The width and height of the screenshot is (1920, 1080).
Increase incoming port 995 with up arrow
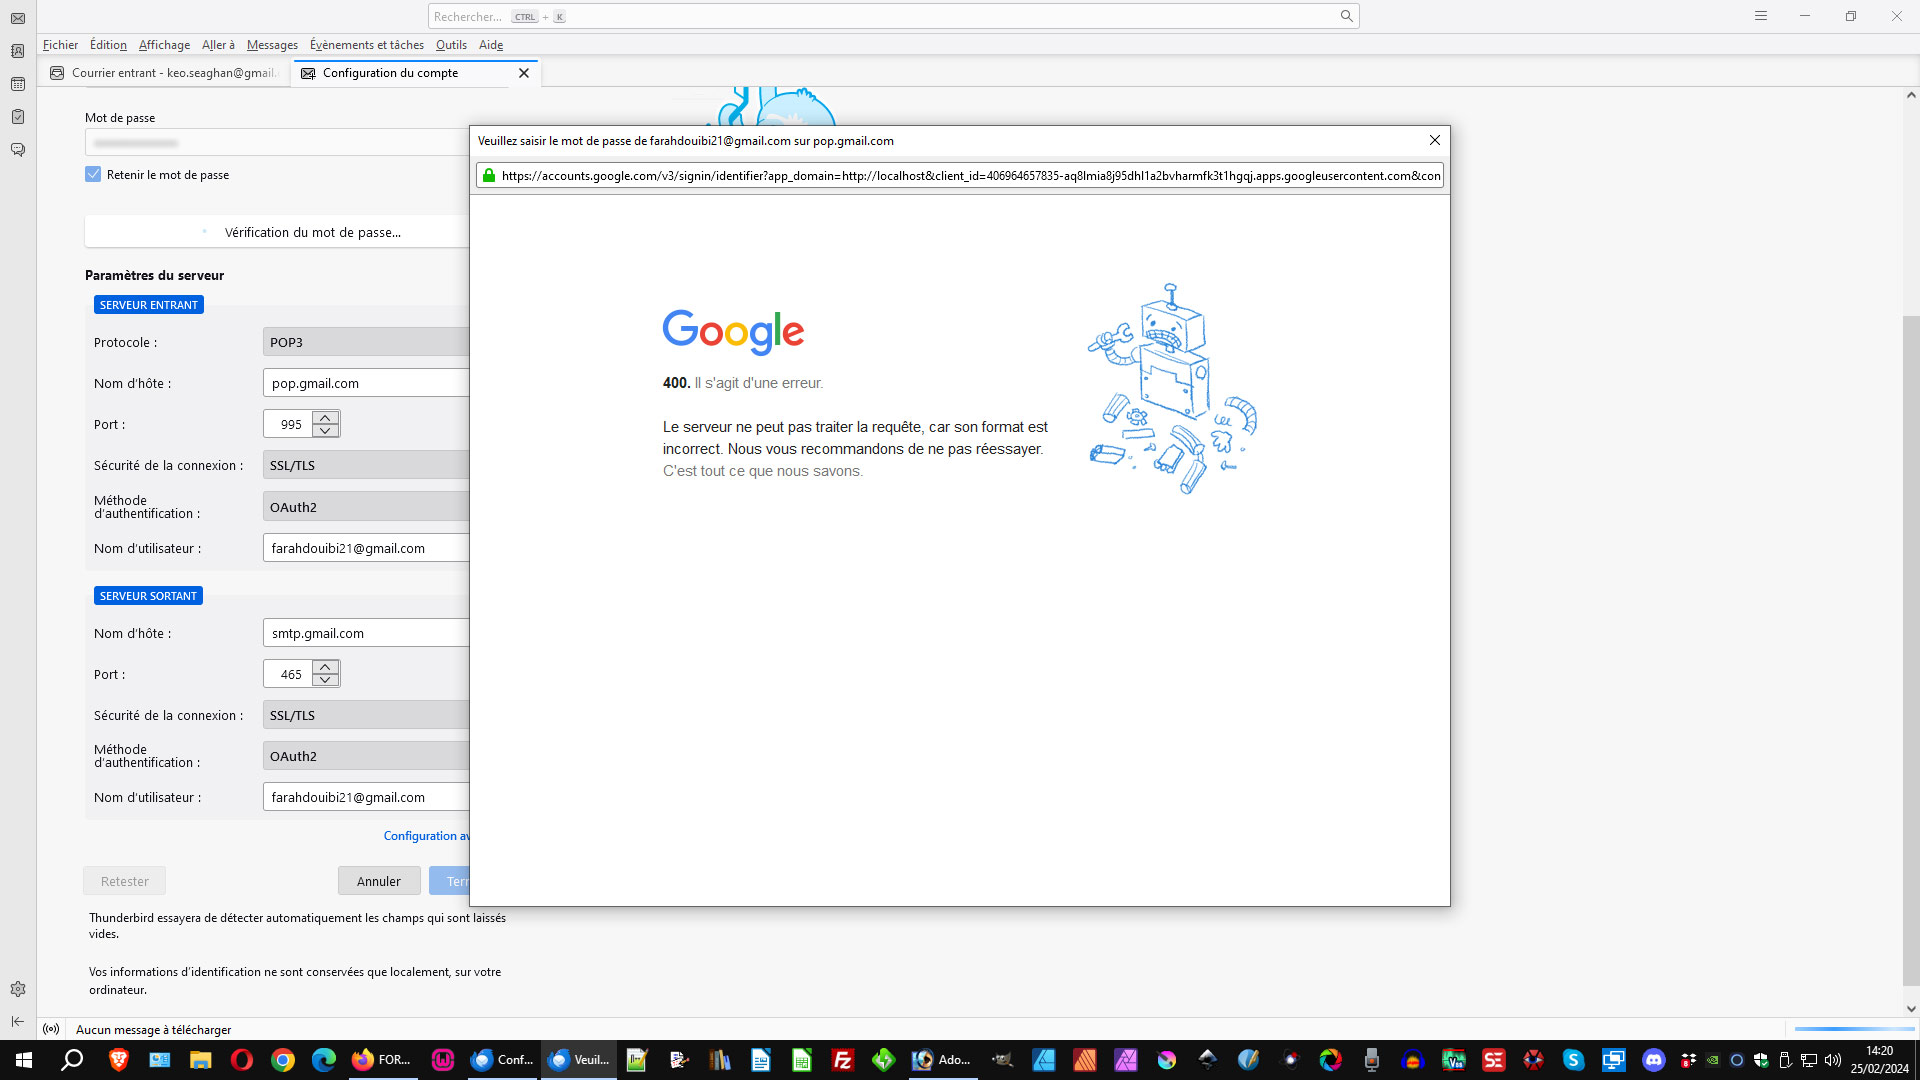pyautogui.click(x=325, y=417)
